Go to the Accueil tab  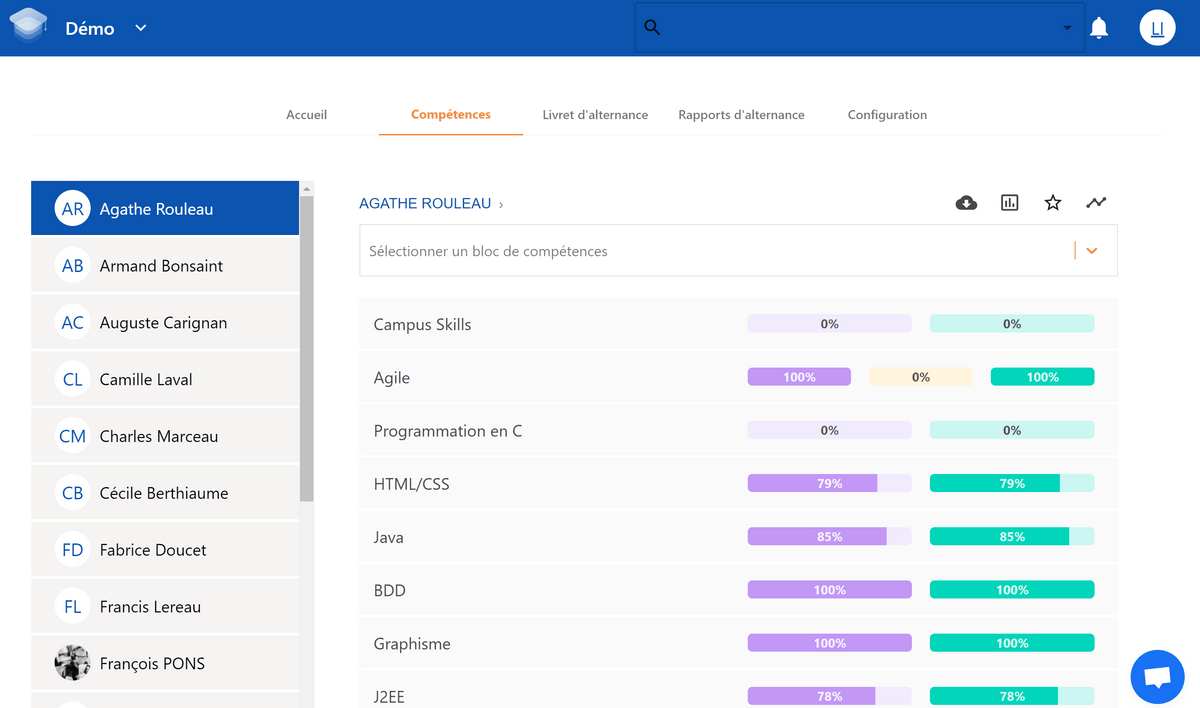pyautogui.click(x=307, y=115)
